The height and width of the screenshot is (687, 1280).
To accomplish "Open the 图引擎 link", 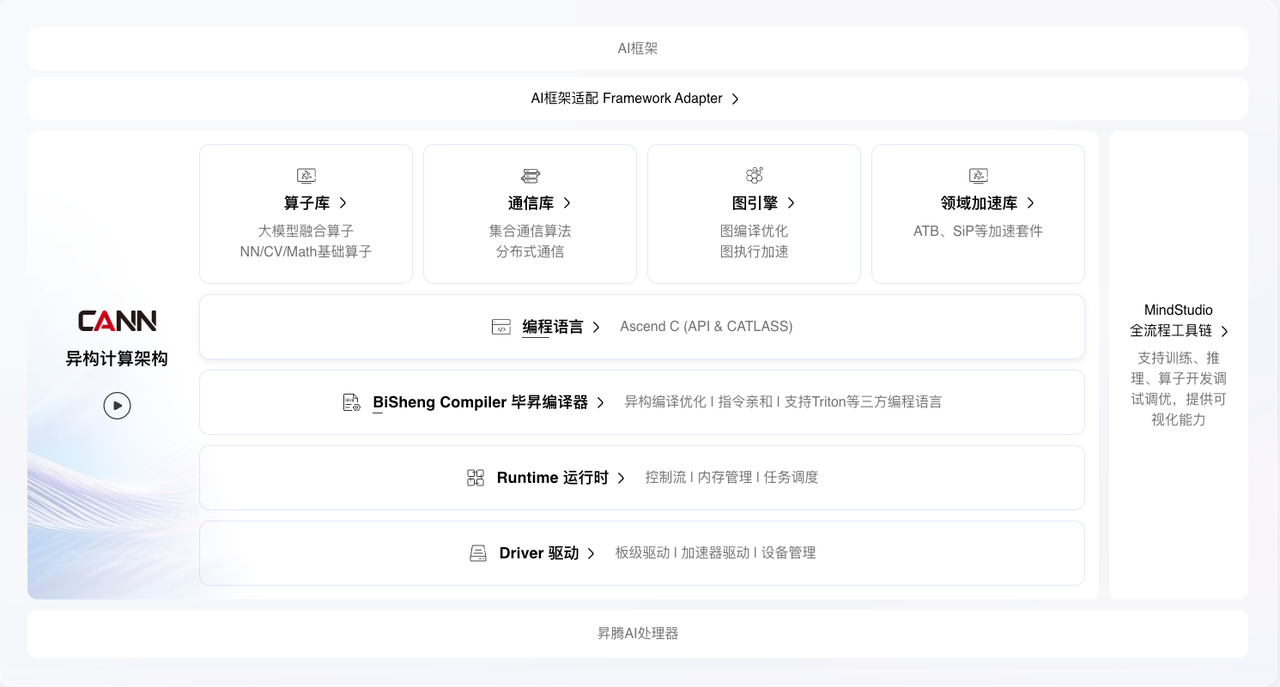I will click(x=755, y=203).
